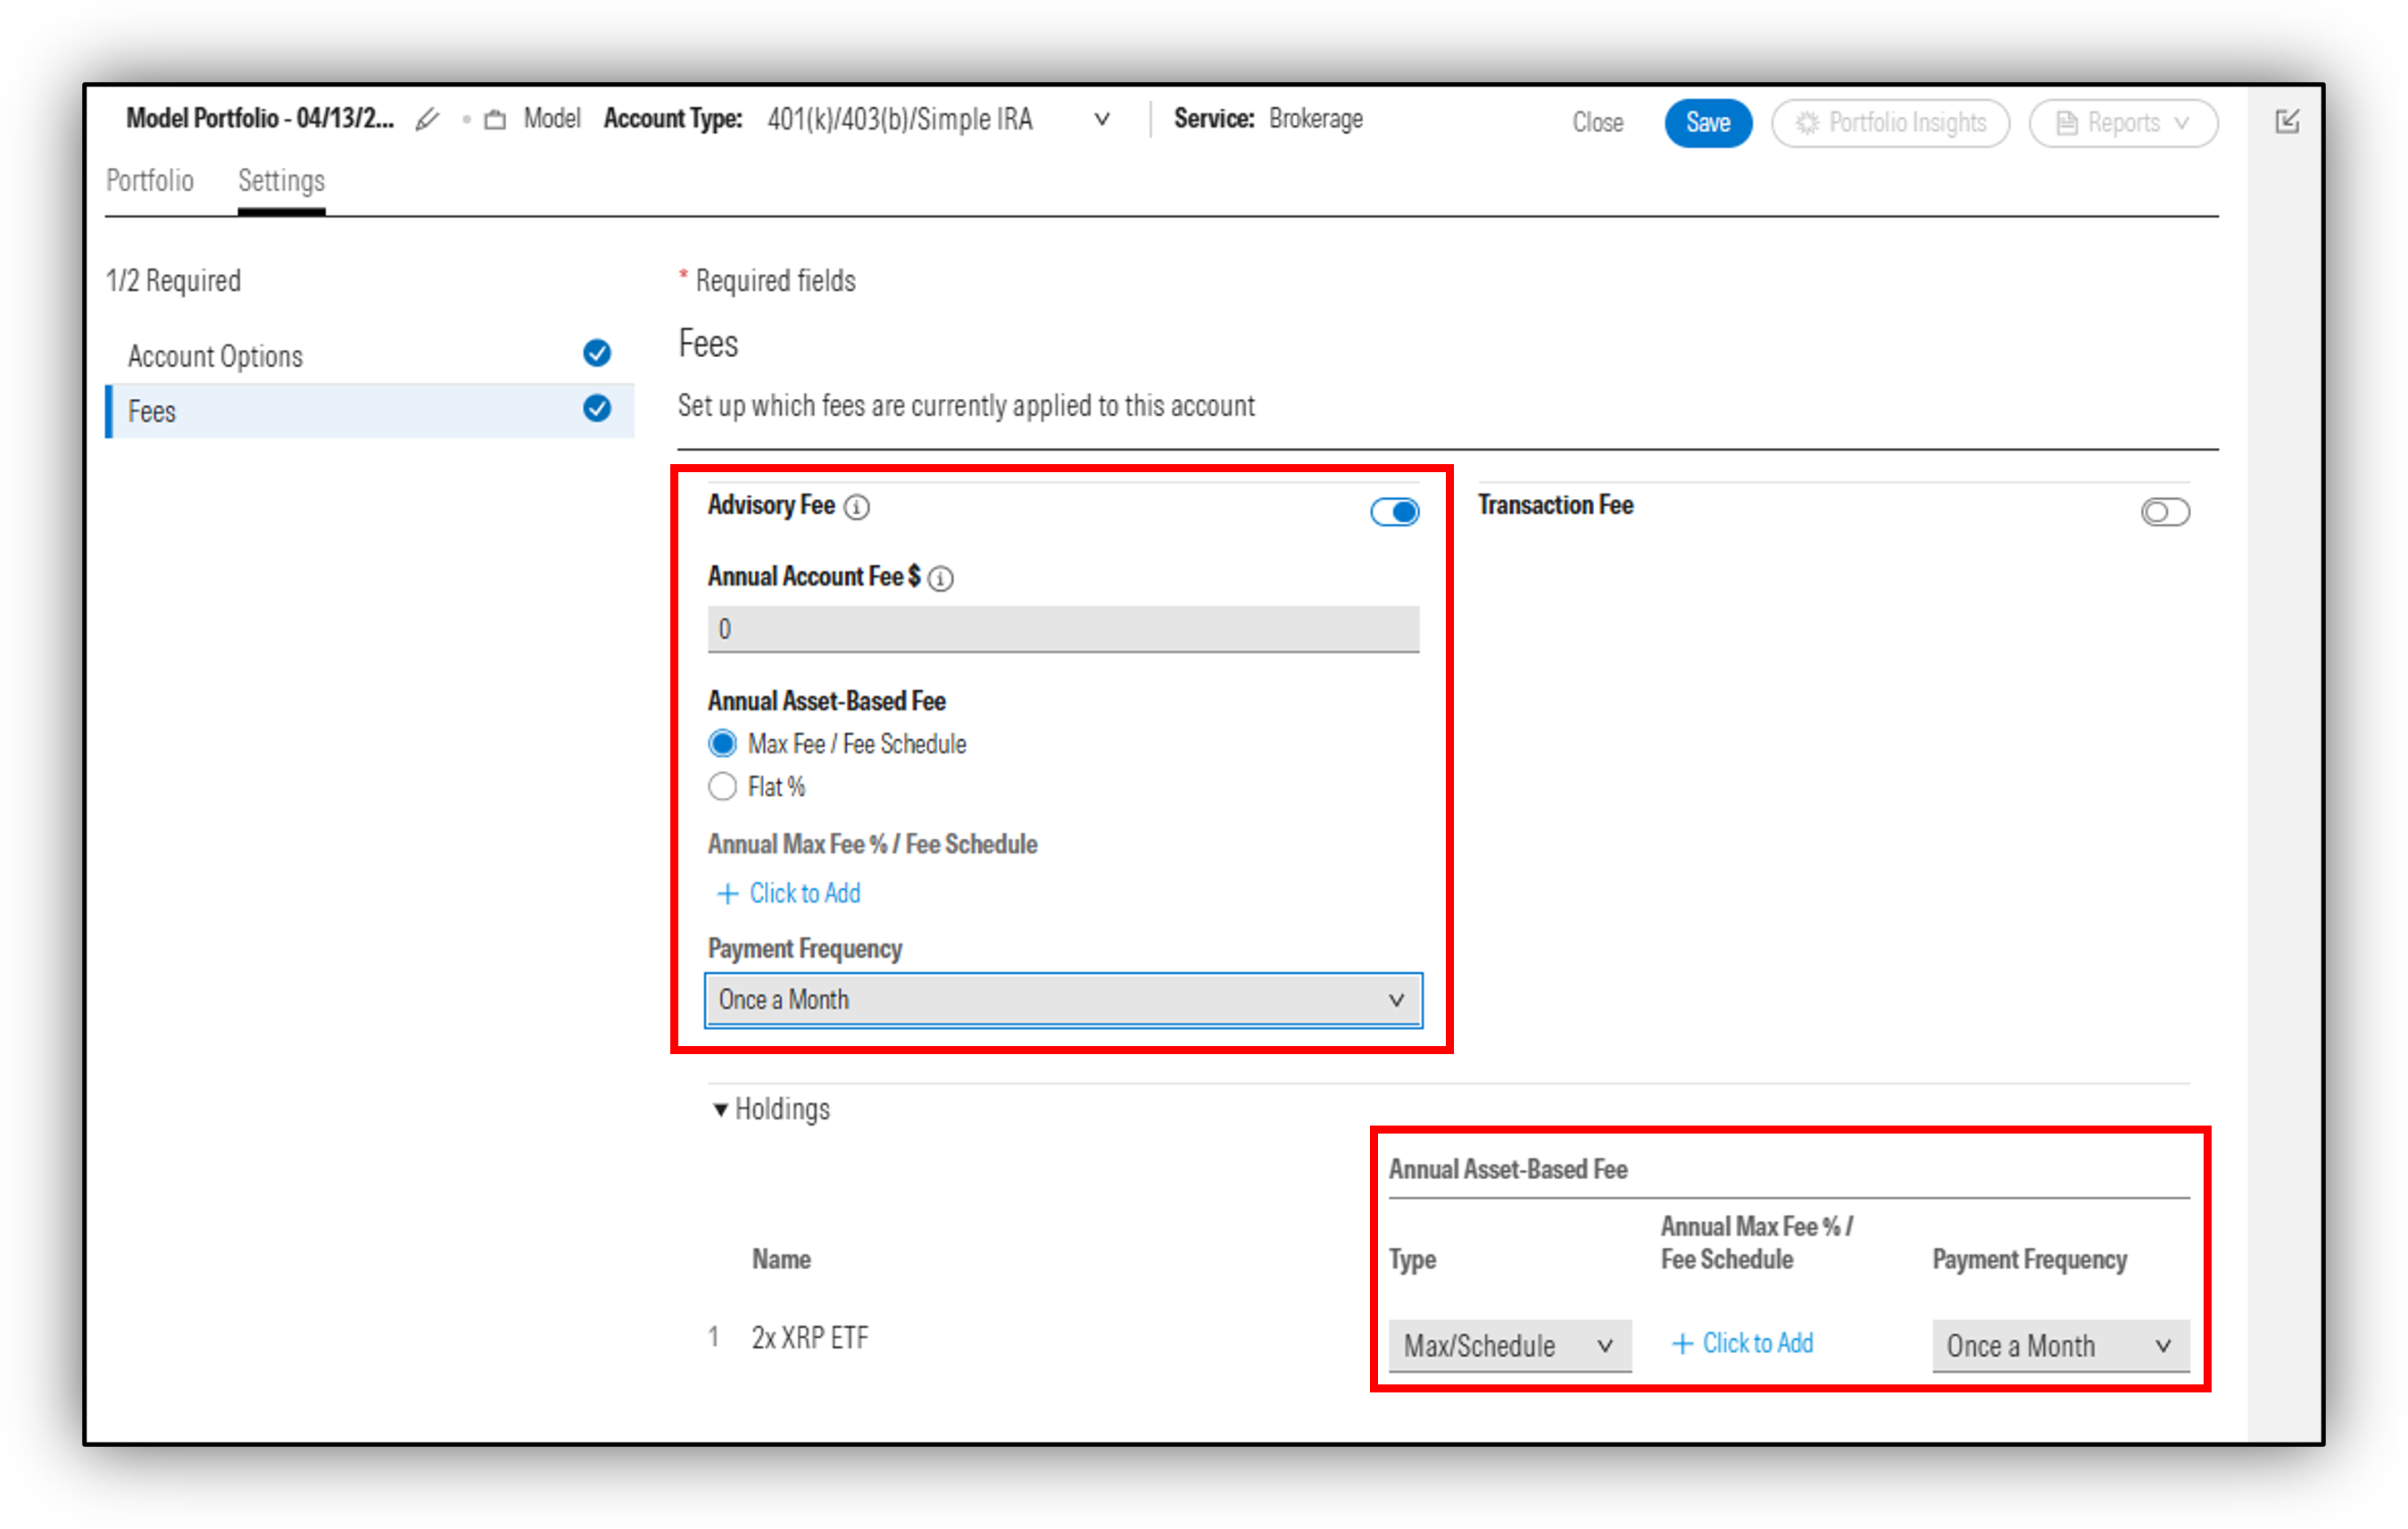The width and height of the screenshot is (2408, 1529).
Task: Open the Max/Schedule Type dropdown for 2x XRP ETF
Action: (1510, 1346)
